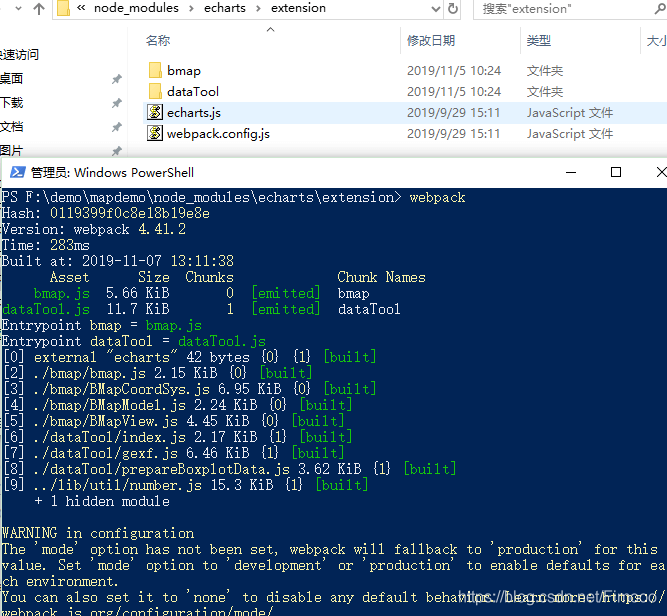Image resolution: width=667 pixels, height=616 pixels.
Task: Click the up-directory arrow button
Action: pos(39,9)
